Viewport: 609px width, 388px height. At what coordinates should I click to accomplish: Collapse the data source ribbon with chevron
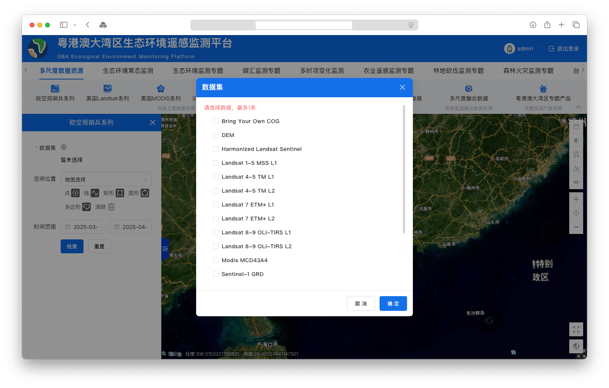click(578, 107)
